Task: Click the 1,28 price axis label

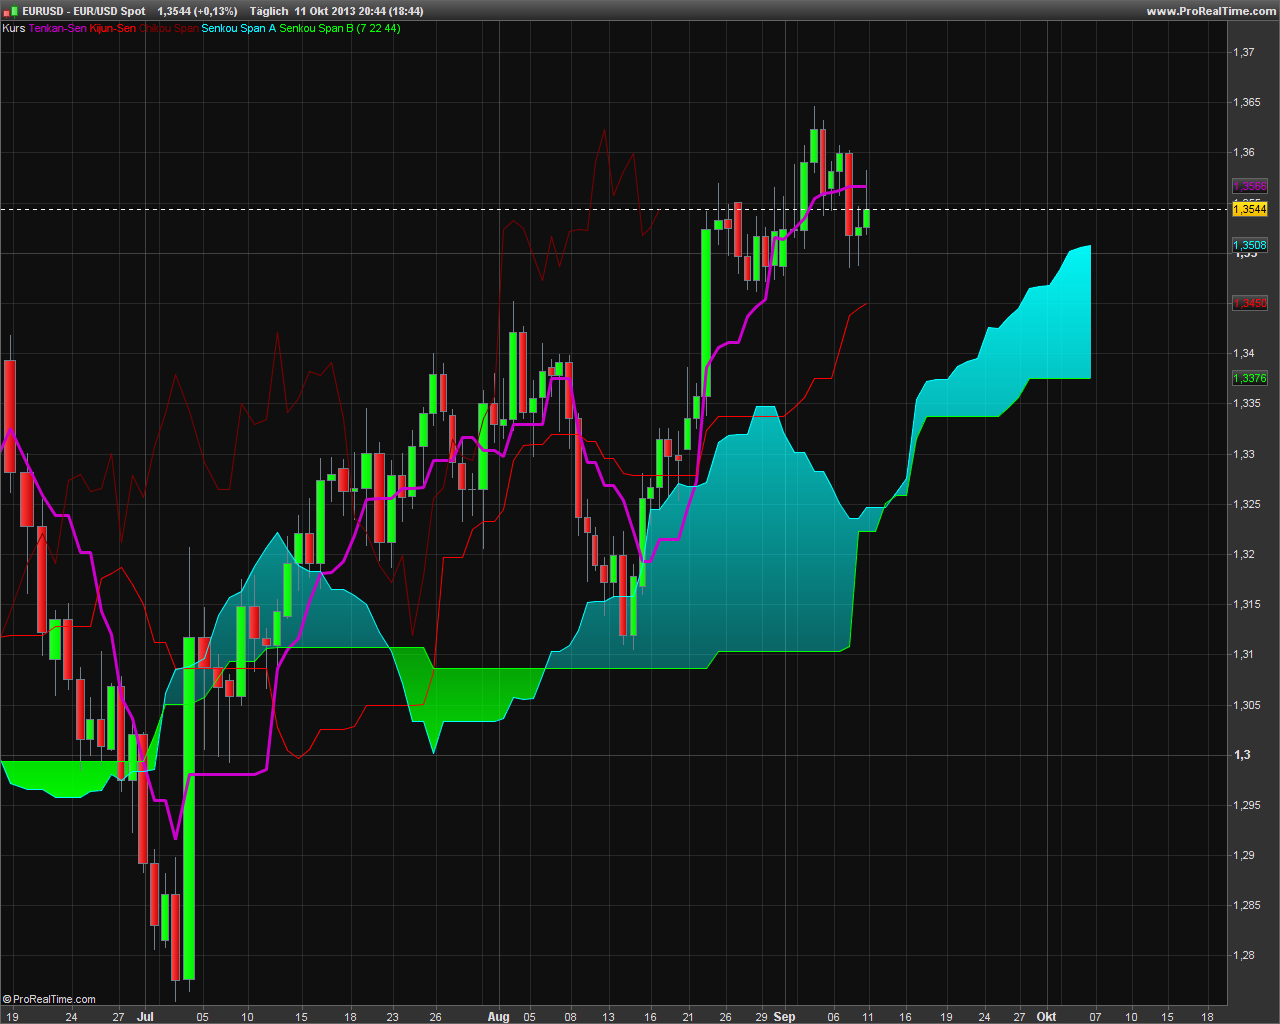Action: point(1244,955)
